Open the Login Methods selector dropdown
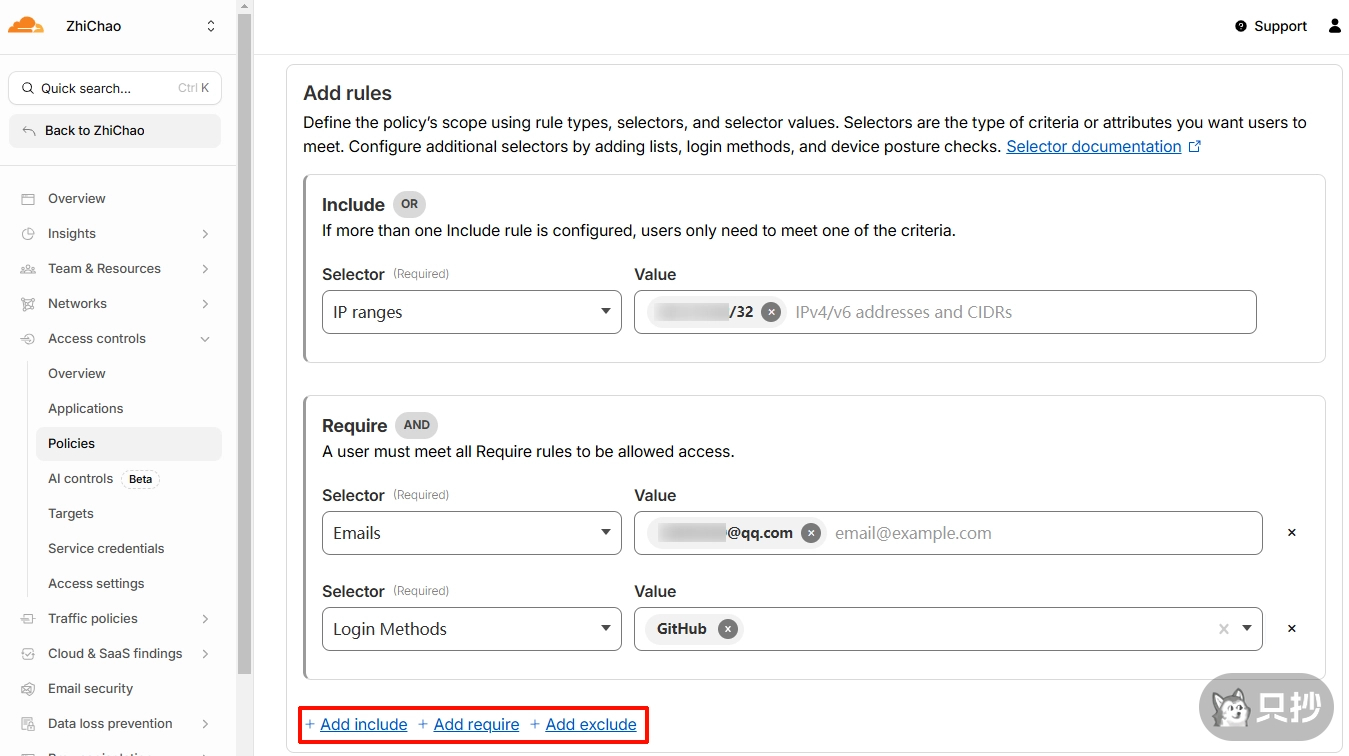The height and width of the screenshot is (756, 1349). click(x=471, y=629)
